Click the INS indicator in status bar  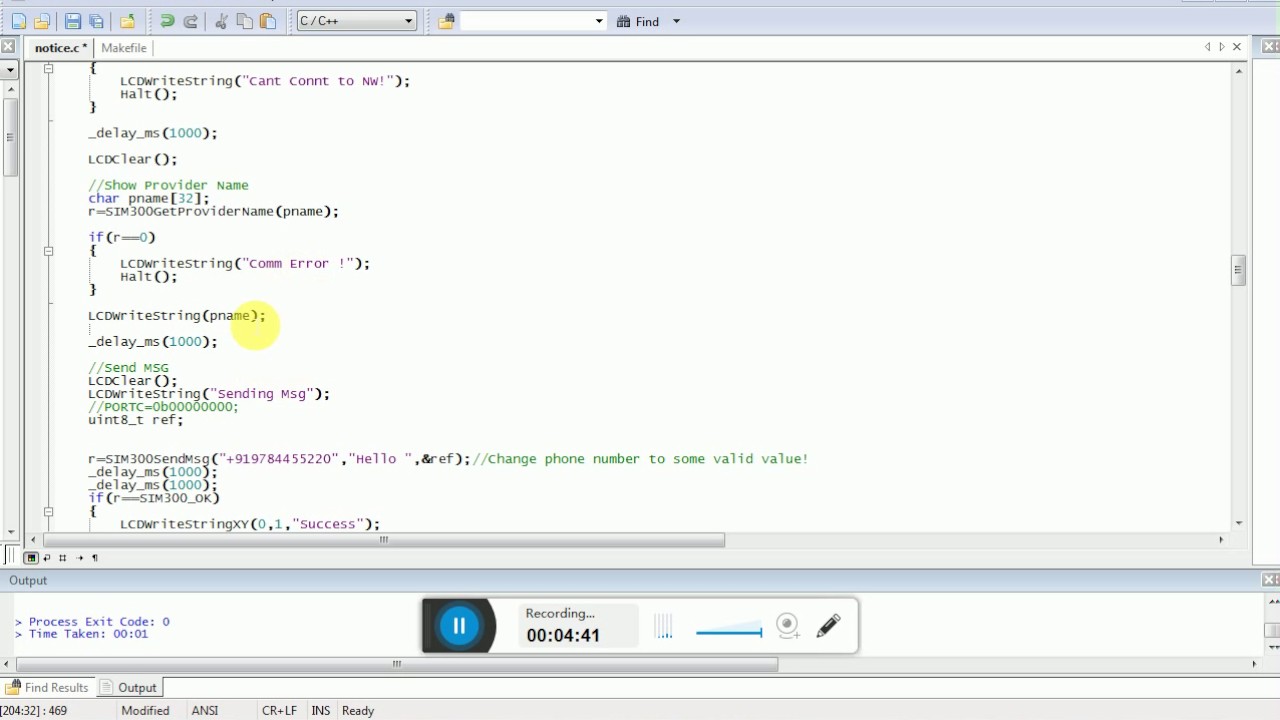click(320, 710)
